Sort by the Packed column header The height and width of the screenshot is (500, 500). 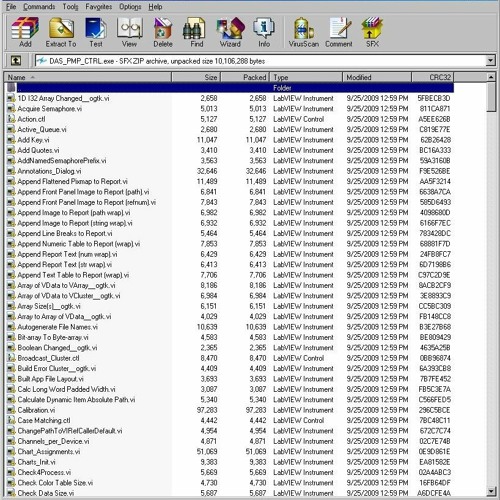(x=245, y=77)
